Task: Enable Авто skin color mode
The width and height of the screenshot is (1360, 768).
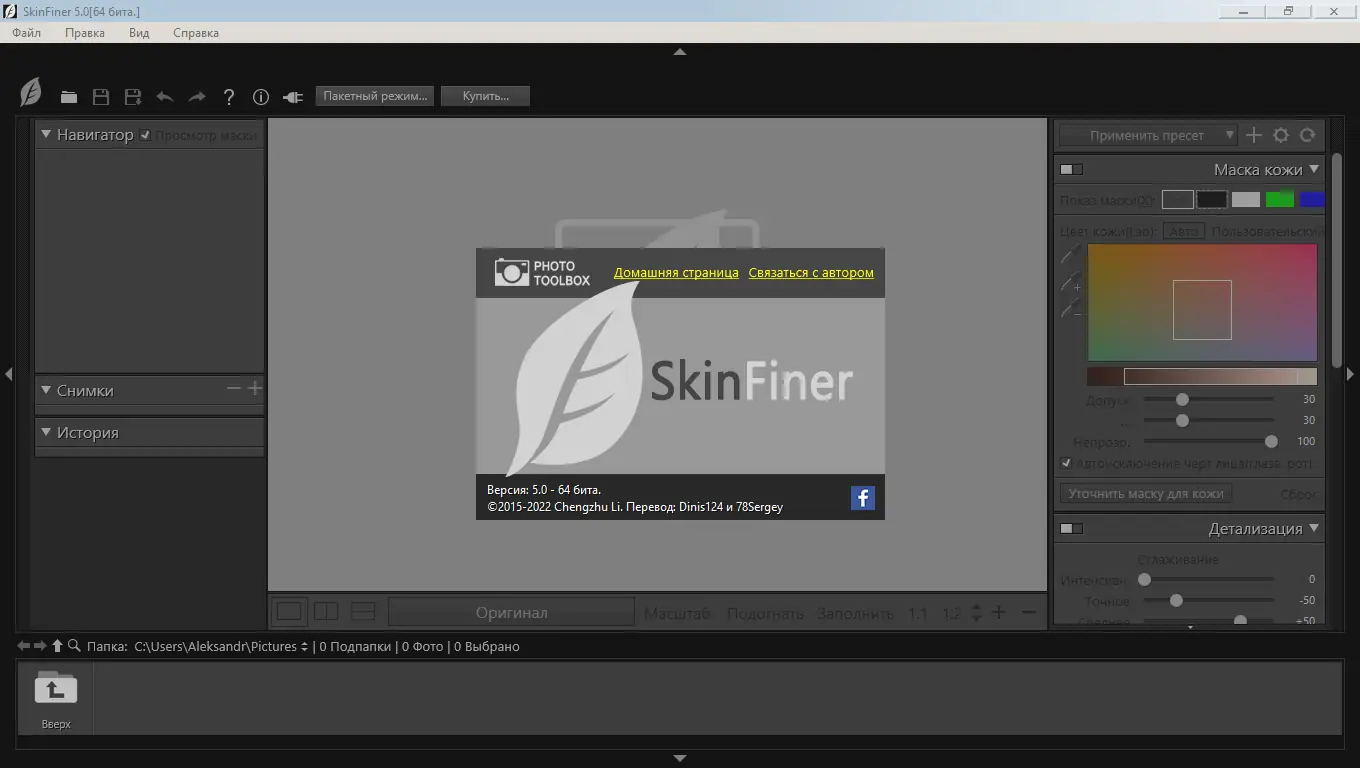Action: point(1184,231)
